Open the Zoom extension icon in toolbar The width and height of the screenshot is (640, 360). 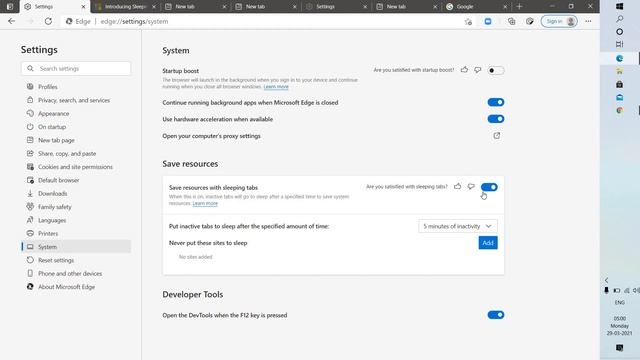click(488, 21)
